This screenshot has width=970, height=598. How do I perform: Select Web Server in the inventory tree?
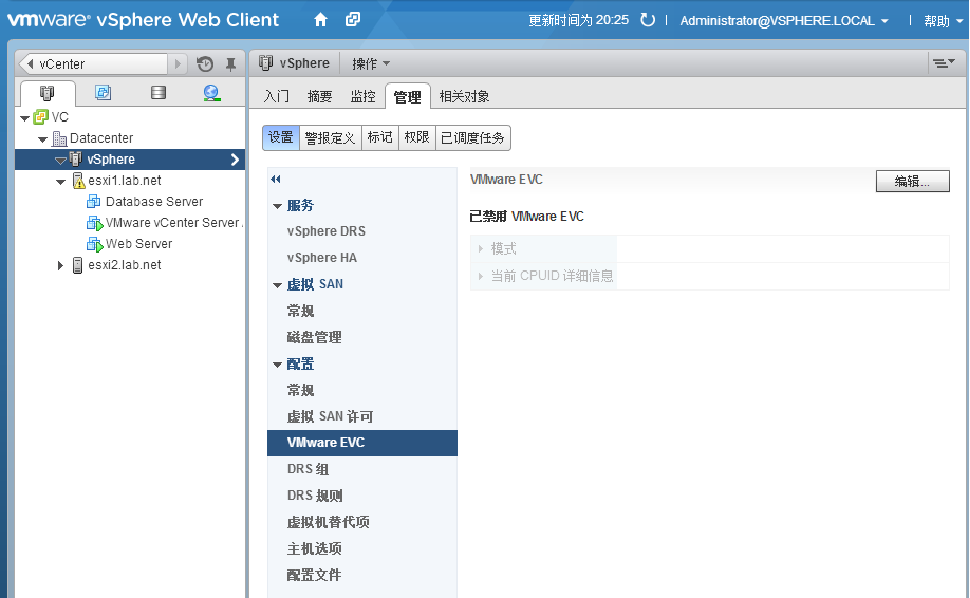pos(139,244)
